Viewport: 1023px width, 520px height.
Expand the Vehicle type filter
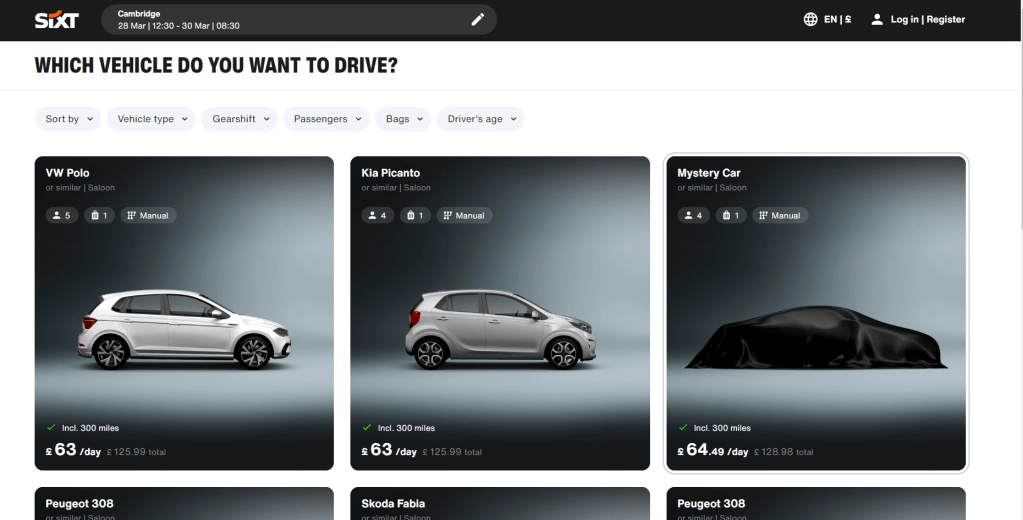click(151, 119)
